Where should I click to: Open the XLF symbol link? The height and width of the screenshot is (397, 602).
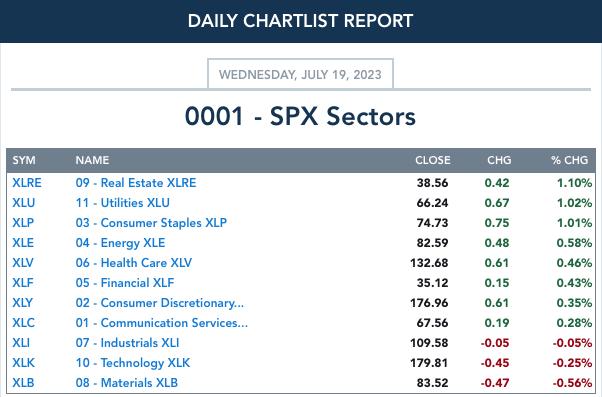coord(23,283)
